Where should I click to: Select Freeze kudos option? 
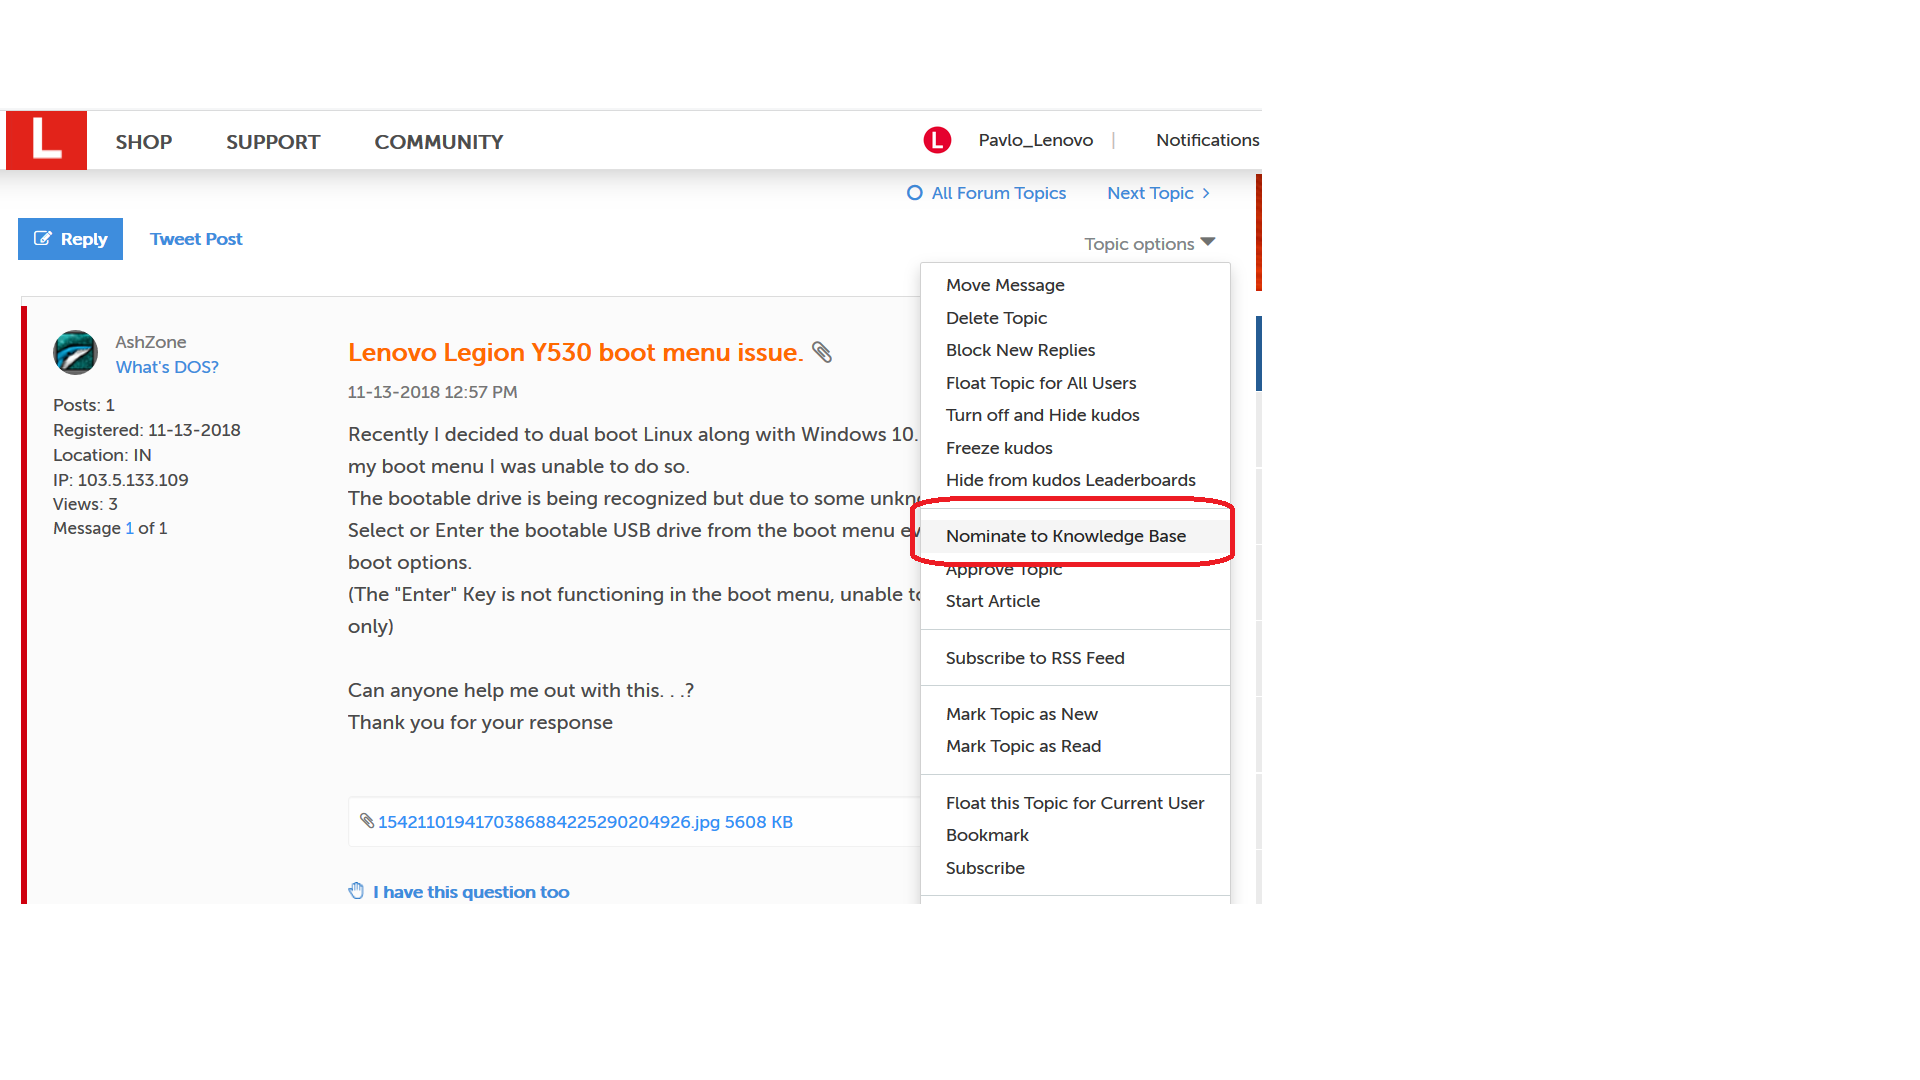999,448
